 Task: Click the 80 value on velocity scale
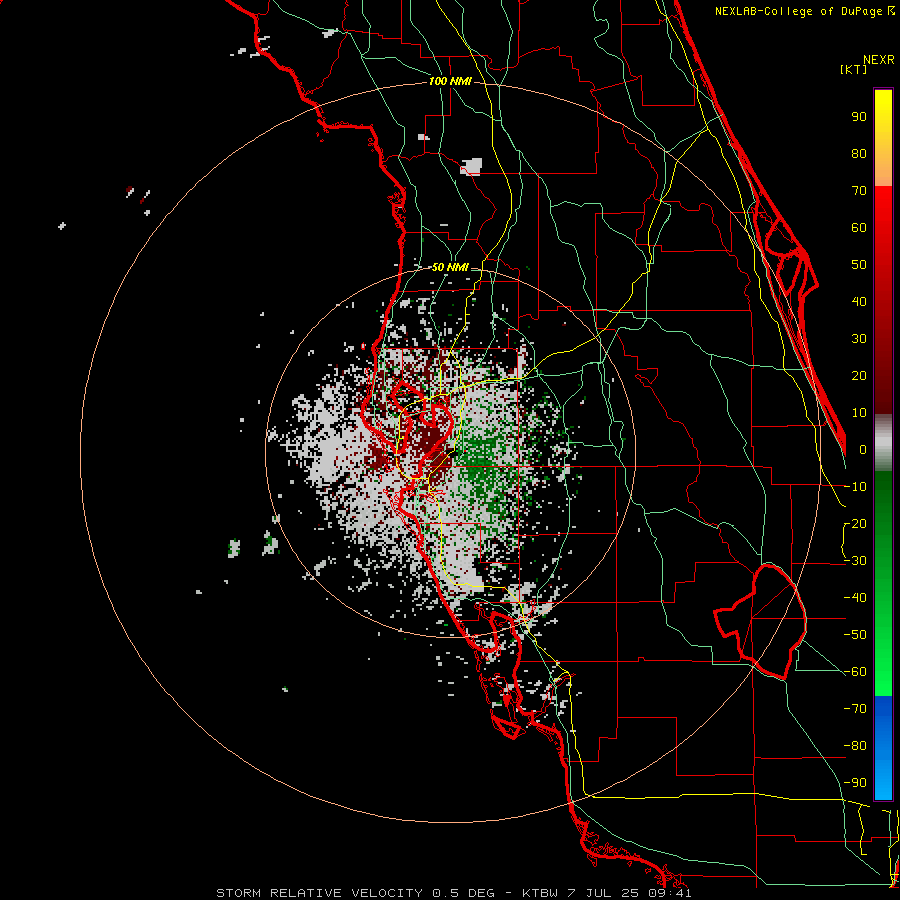pos(859,153)
